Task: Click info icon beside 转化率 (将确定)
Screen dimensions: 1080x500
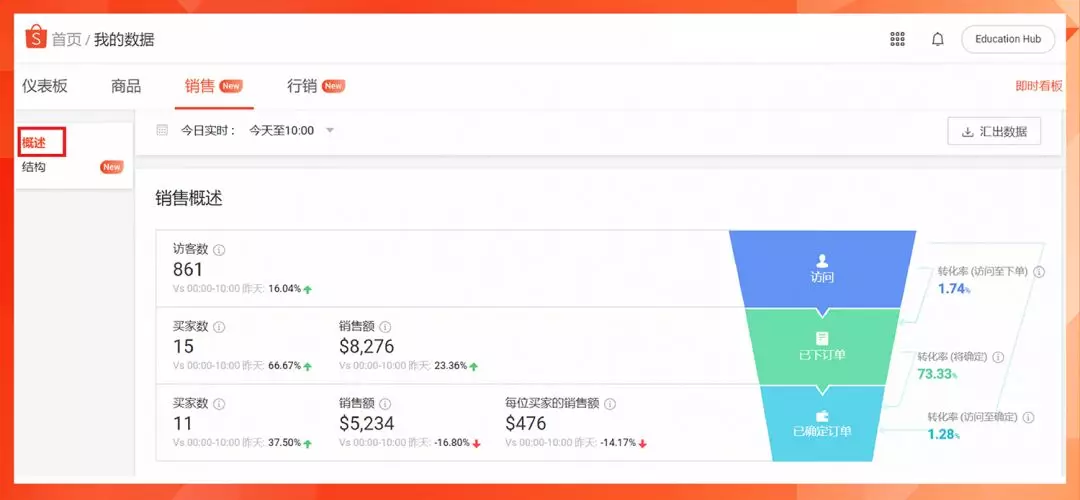Action: tap(998, 357)
